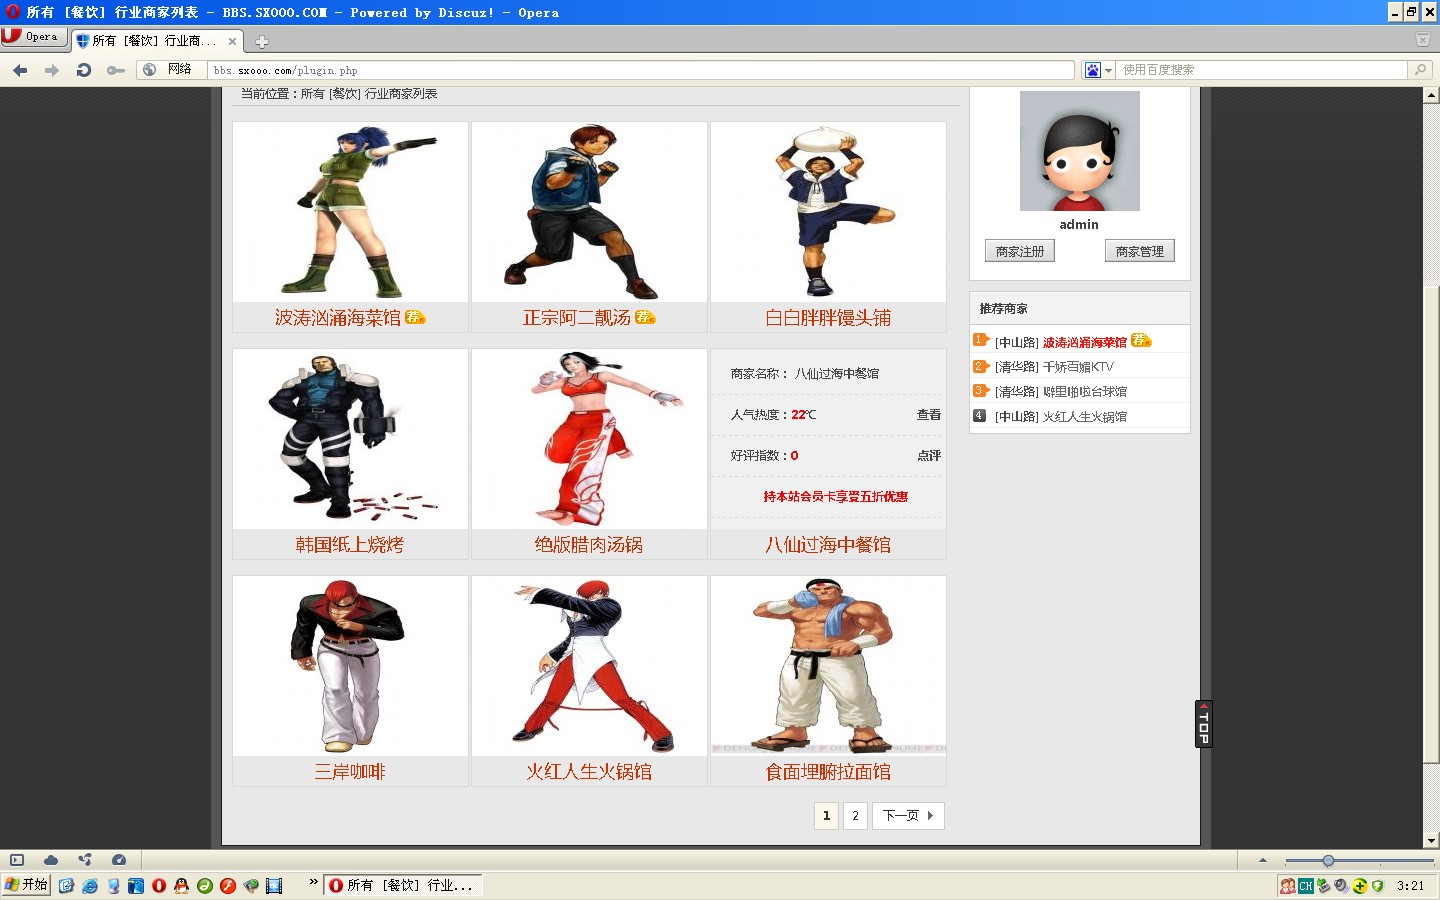Open the 食面埋腑拉面馆 card link
This screenshot has height=900, width=1440.
coord(828,772)
